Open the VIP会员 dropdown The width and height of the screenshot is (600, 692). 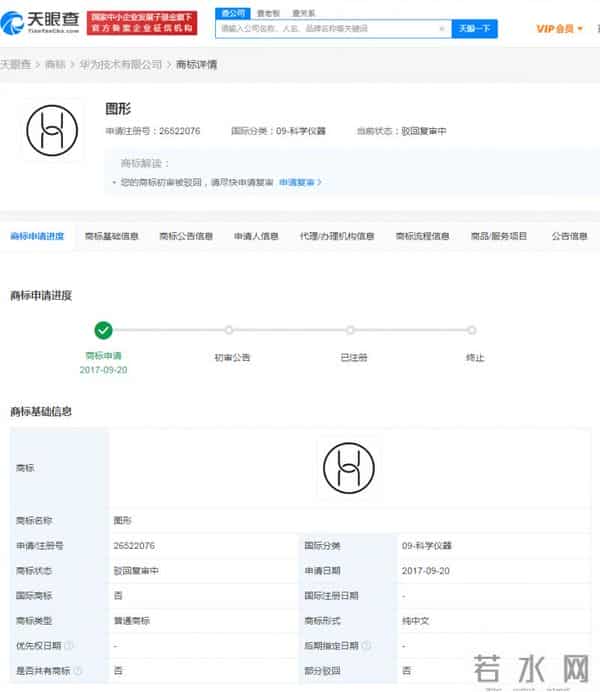point(559,29)
